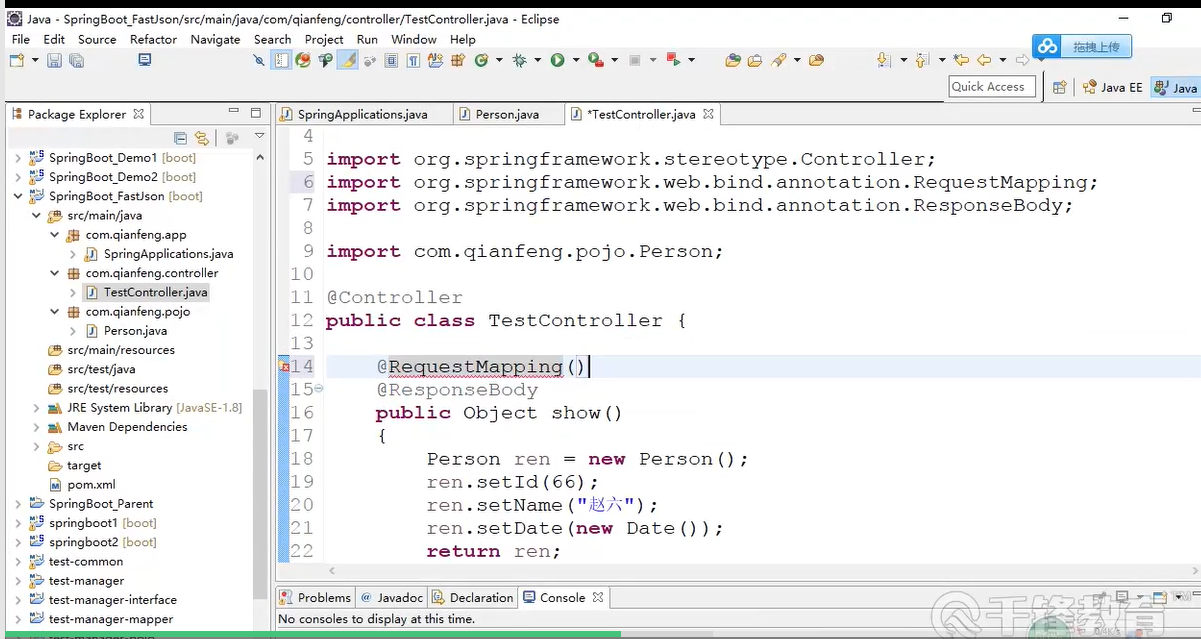1201x639 pixels.
Task: Click the Skip All Breakpoints icon
Action: pos(259,60)
